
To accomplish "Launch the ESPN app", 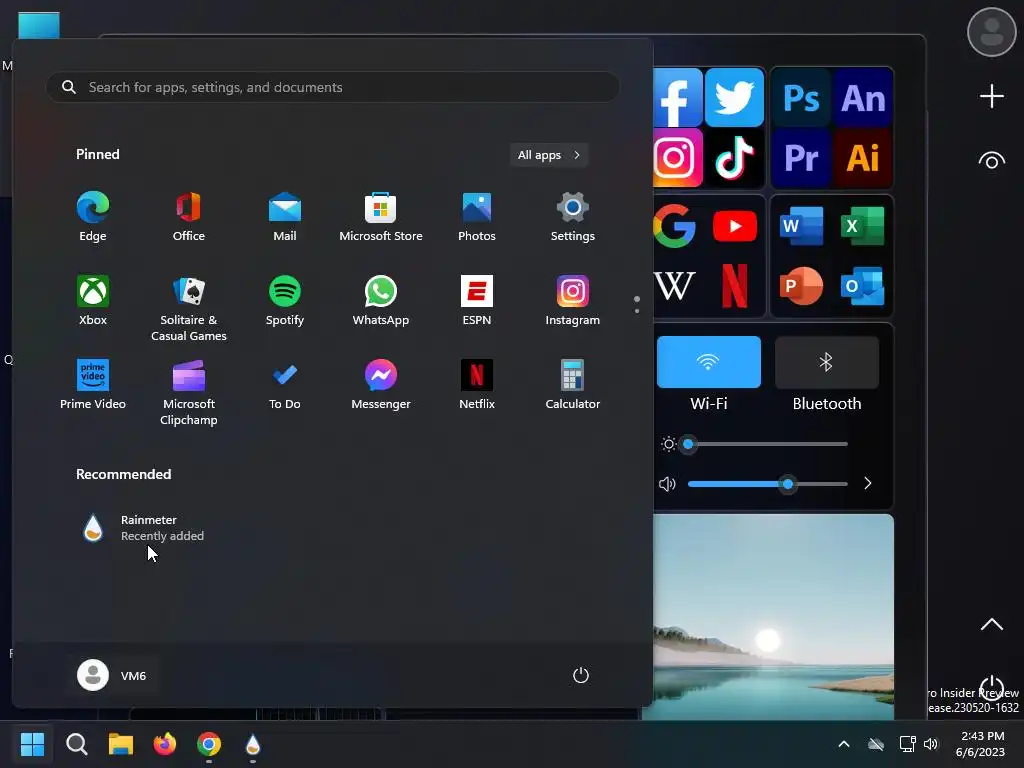I will pos(477,301).
